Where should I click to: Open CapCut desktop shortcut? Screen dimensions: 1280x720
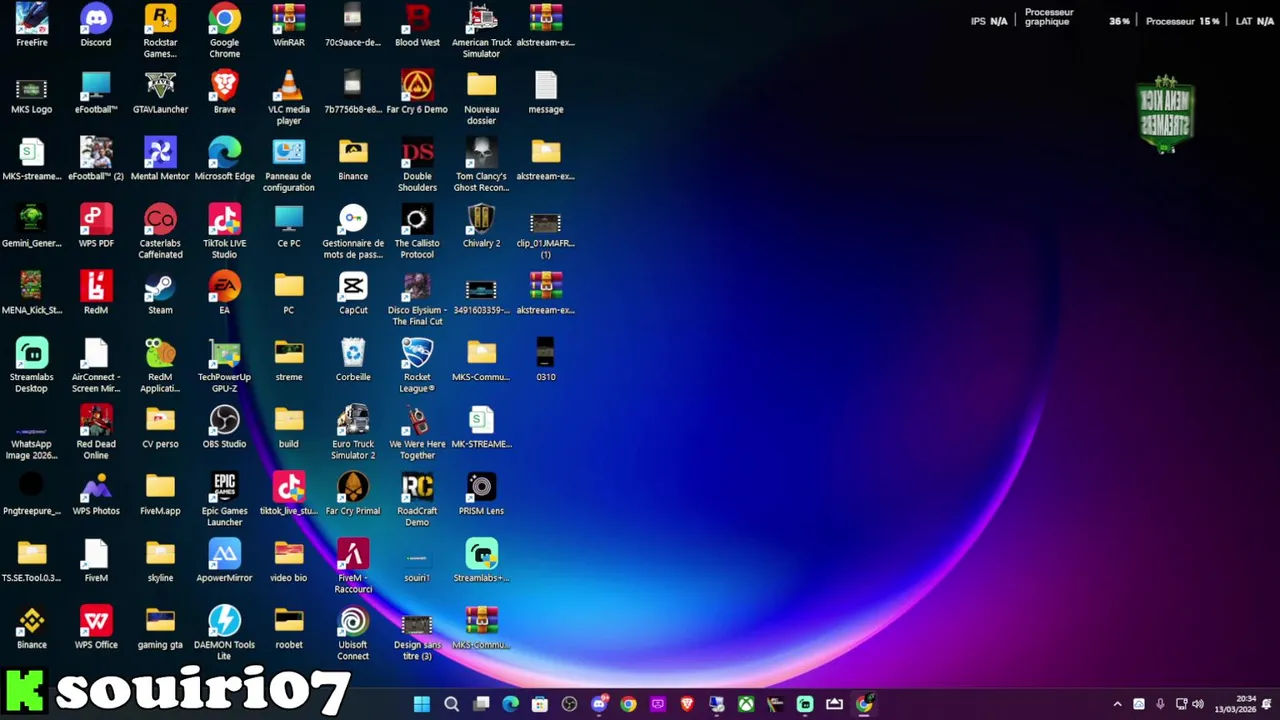pos(353,293)
